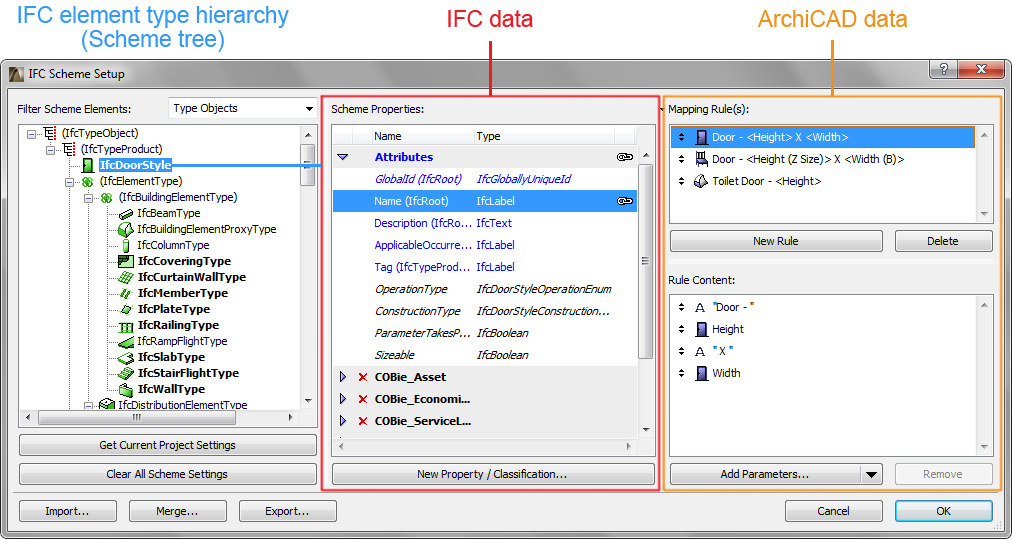Click the IfcColumnType column icon

pyautogui.click(x=126, y=245)
